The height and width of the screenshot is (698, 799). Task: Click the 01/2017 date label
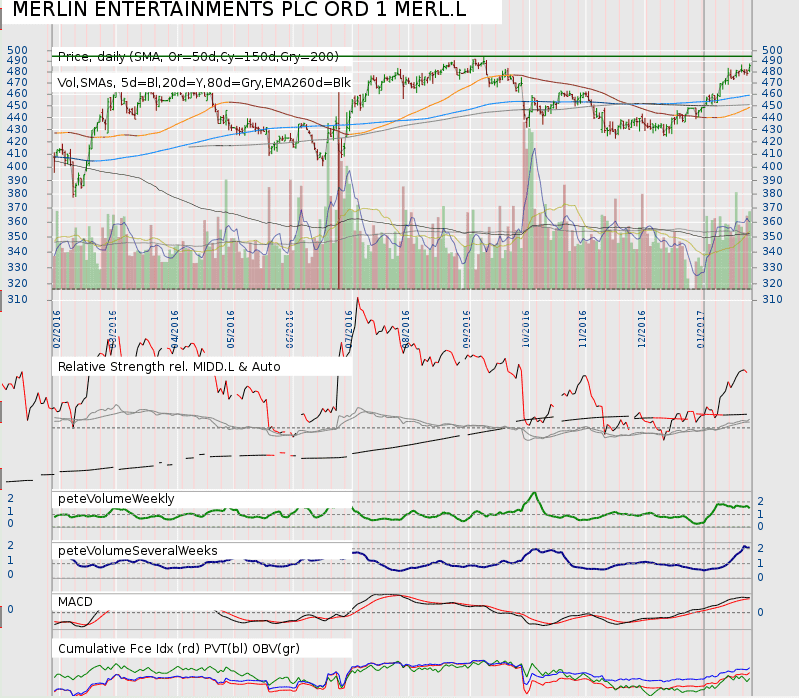(x=701, y=329)
